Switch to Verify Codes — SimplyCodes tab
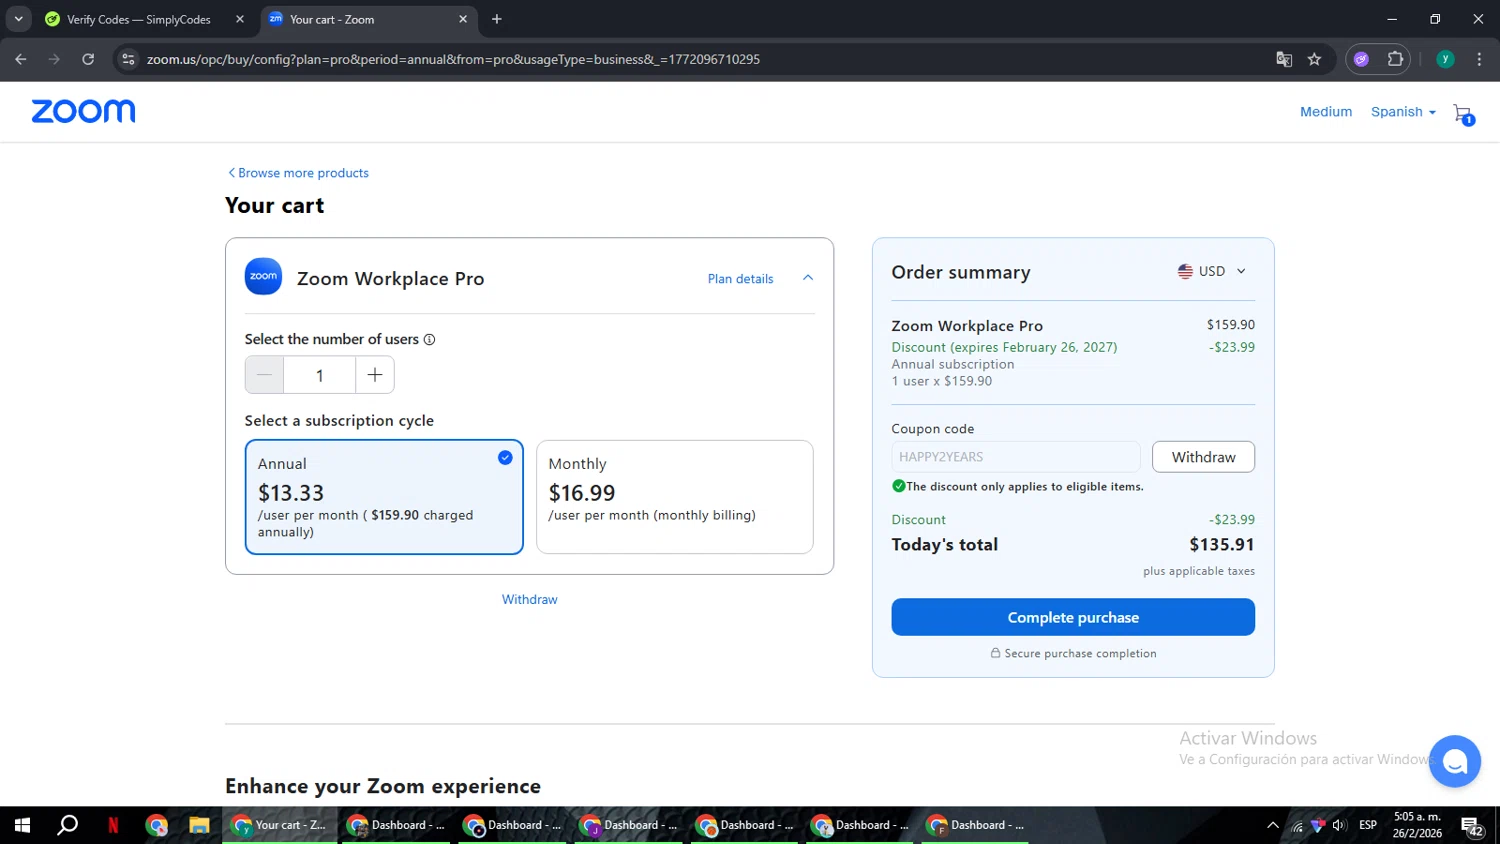Screen dimensions: 1500x844 click(138, 19)
